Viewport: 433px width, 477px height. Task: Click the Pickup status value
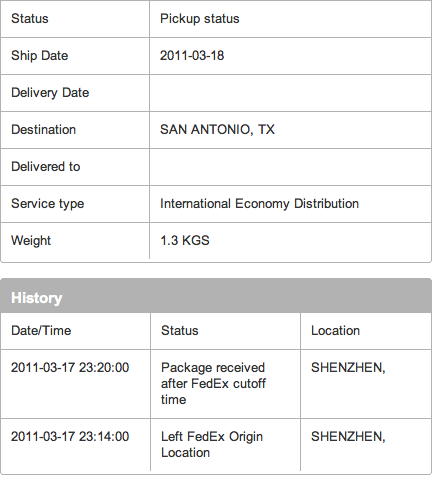click(x=200, y=19)
